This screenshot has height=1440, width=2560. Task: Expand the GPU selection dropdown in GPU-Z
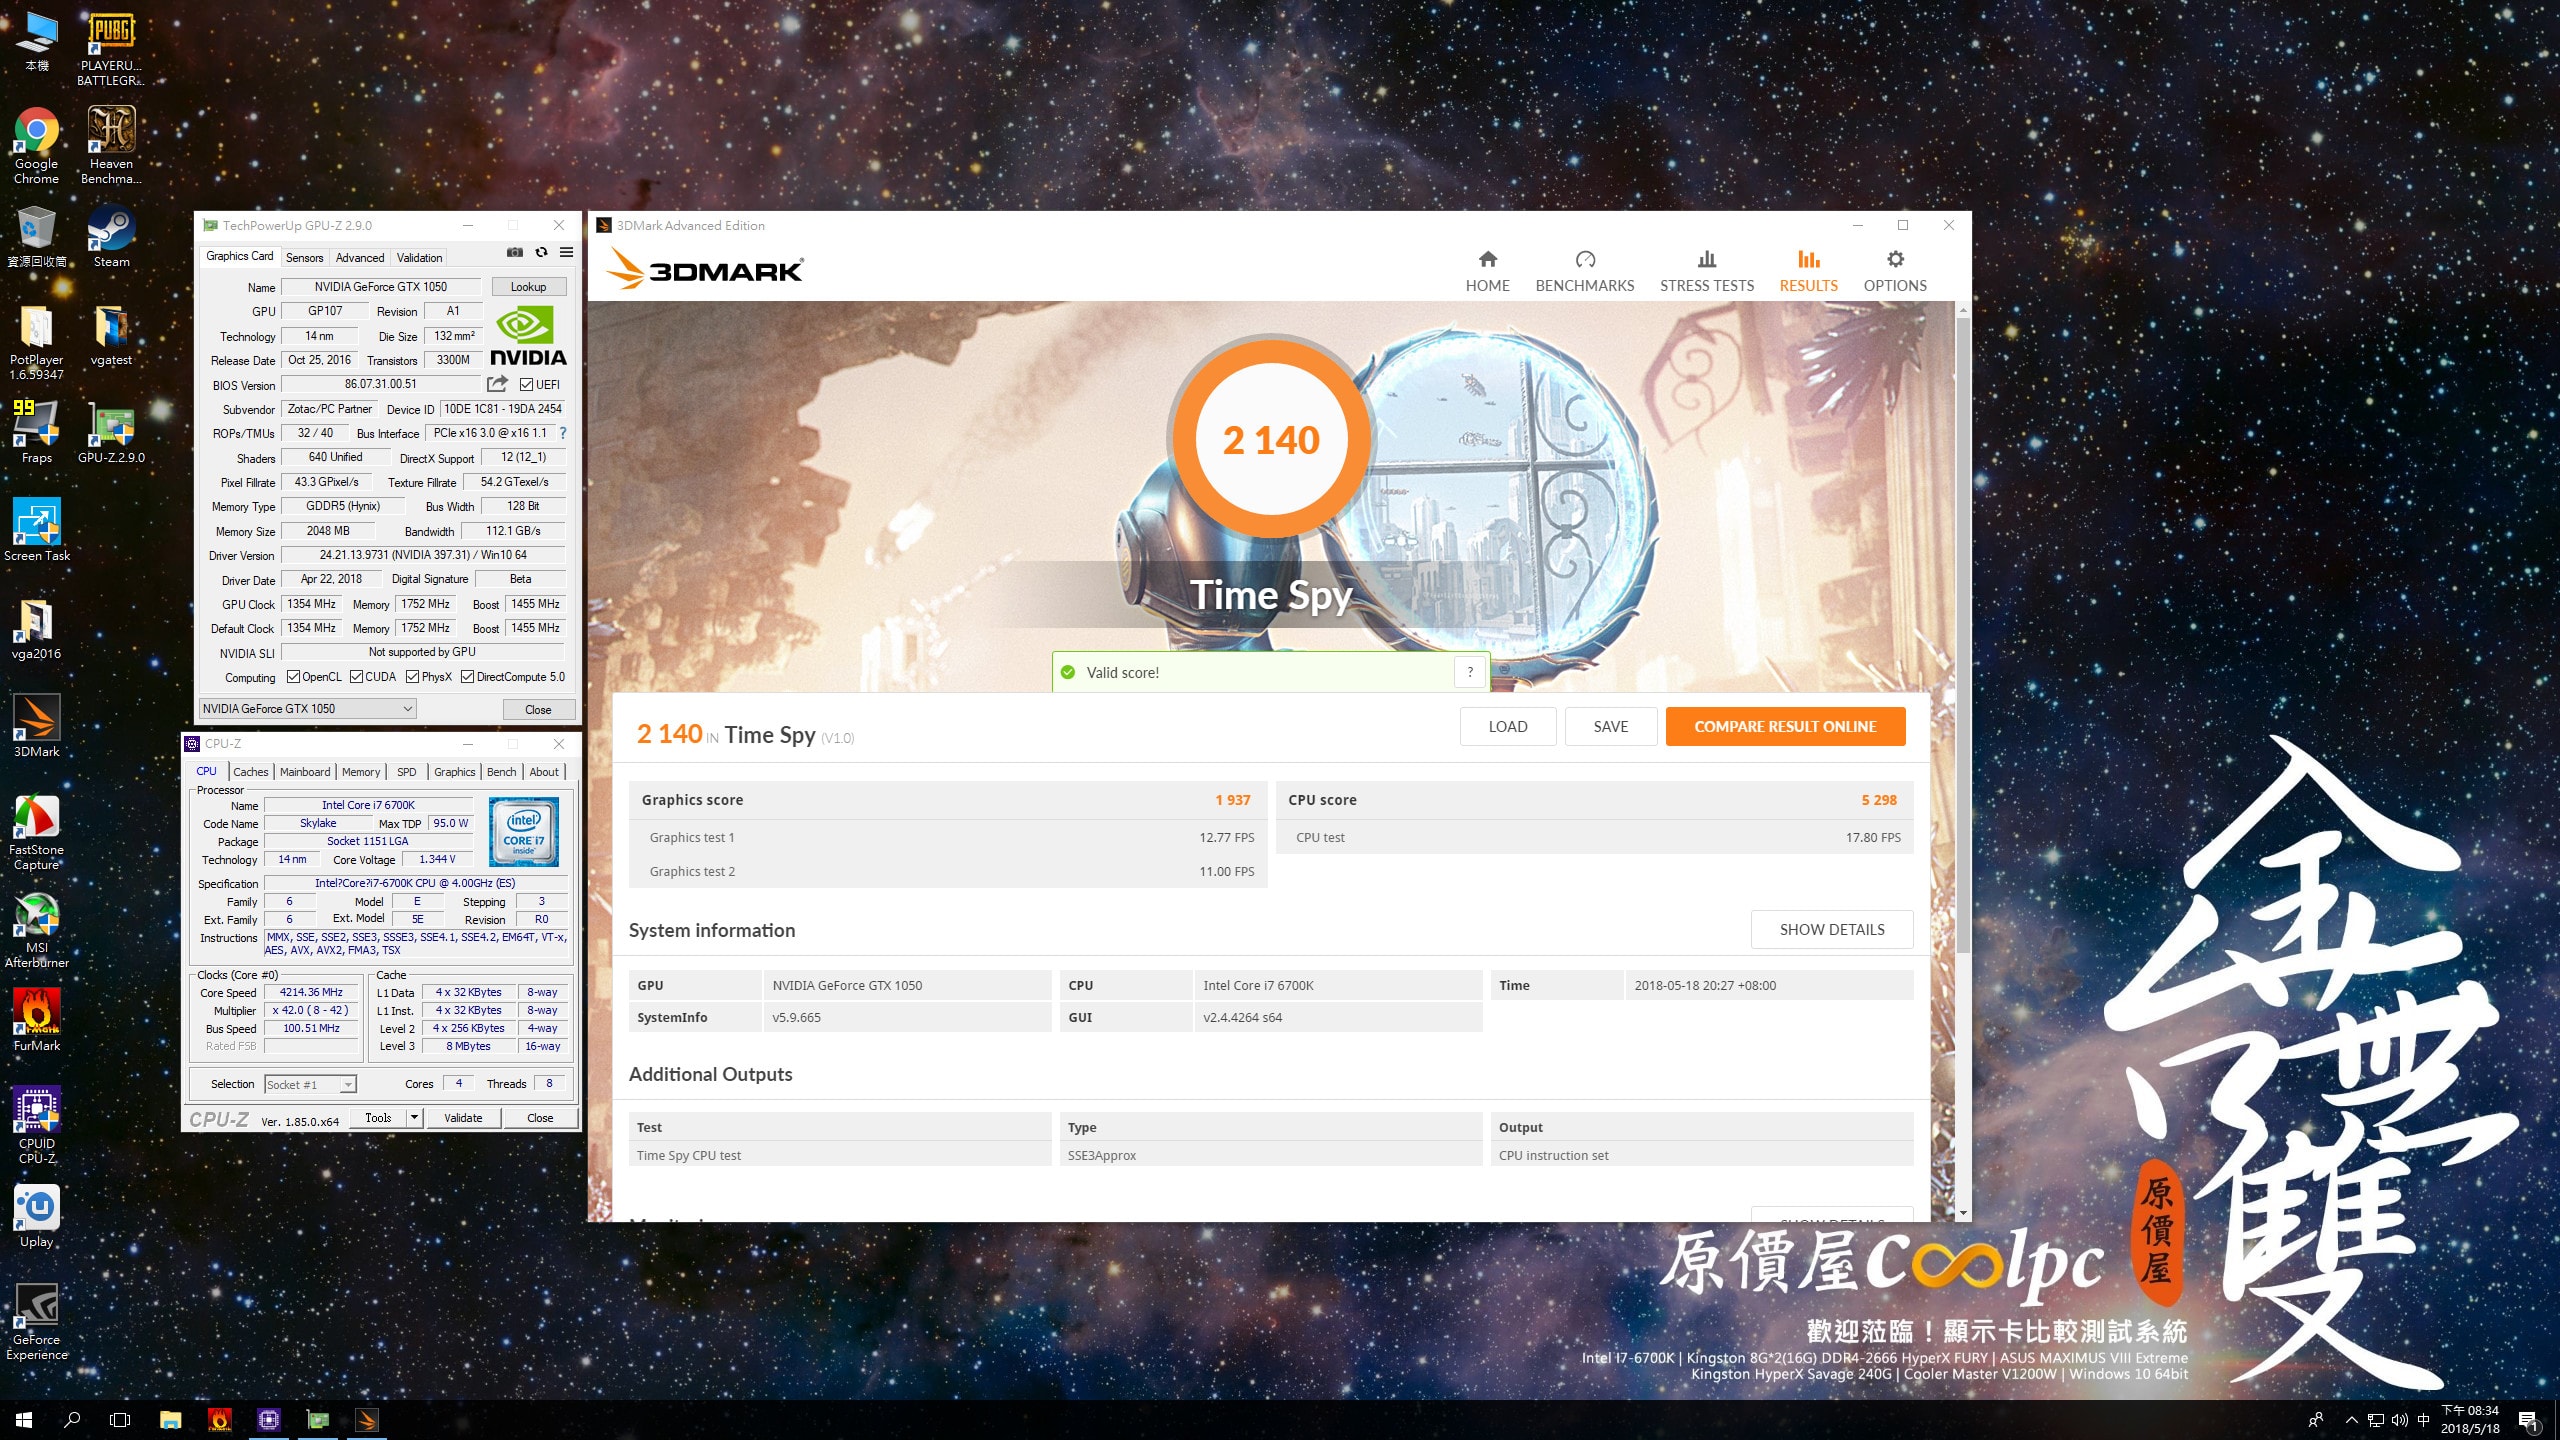point(307,709)
